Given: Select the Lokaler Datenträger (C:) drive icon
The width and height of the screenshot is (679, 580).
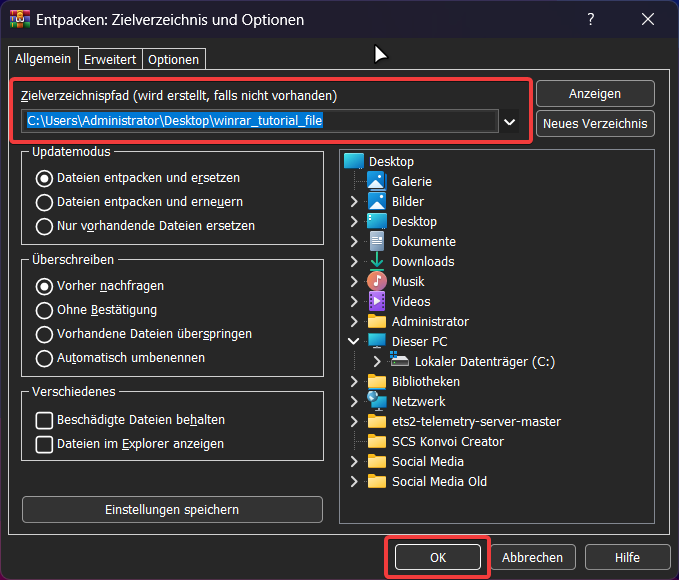Looking at the screenshot, I should pyautogui.click(x=399, y=361).
